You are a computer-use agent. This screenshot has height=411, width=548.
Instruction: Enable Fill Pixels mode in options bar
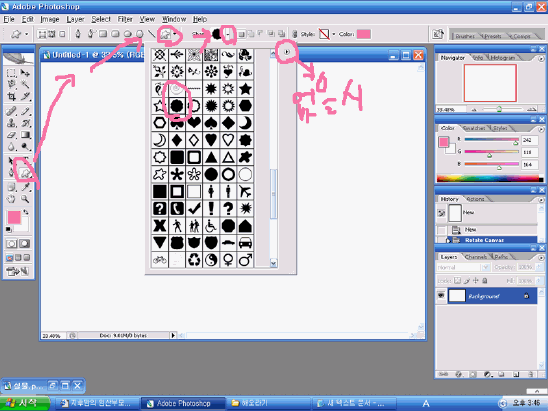(62, 34)
